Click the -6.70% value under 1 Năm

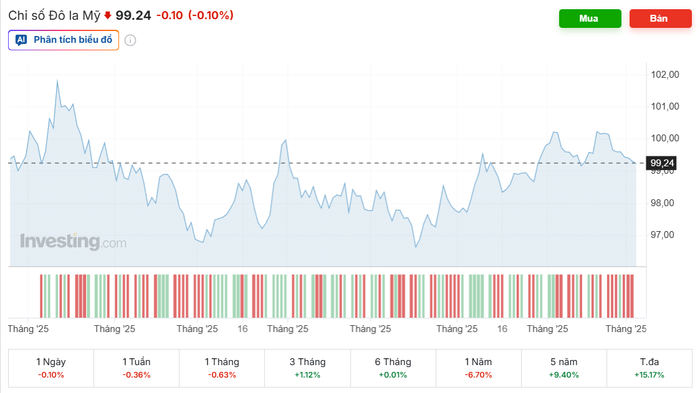point(478,375)
